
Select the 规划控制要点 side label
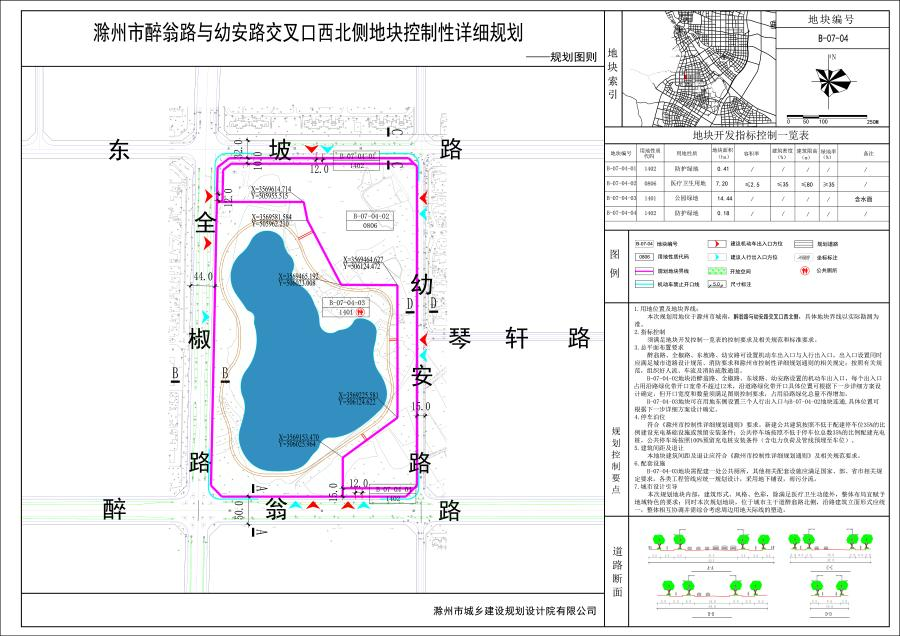pos(615,459)
